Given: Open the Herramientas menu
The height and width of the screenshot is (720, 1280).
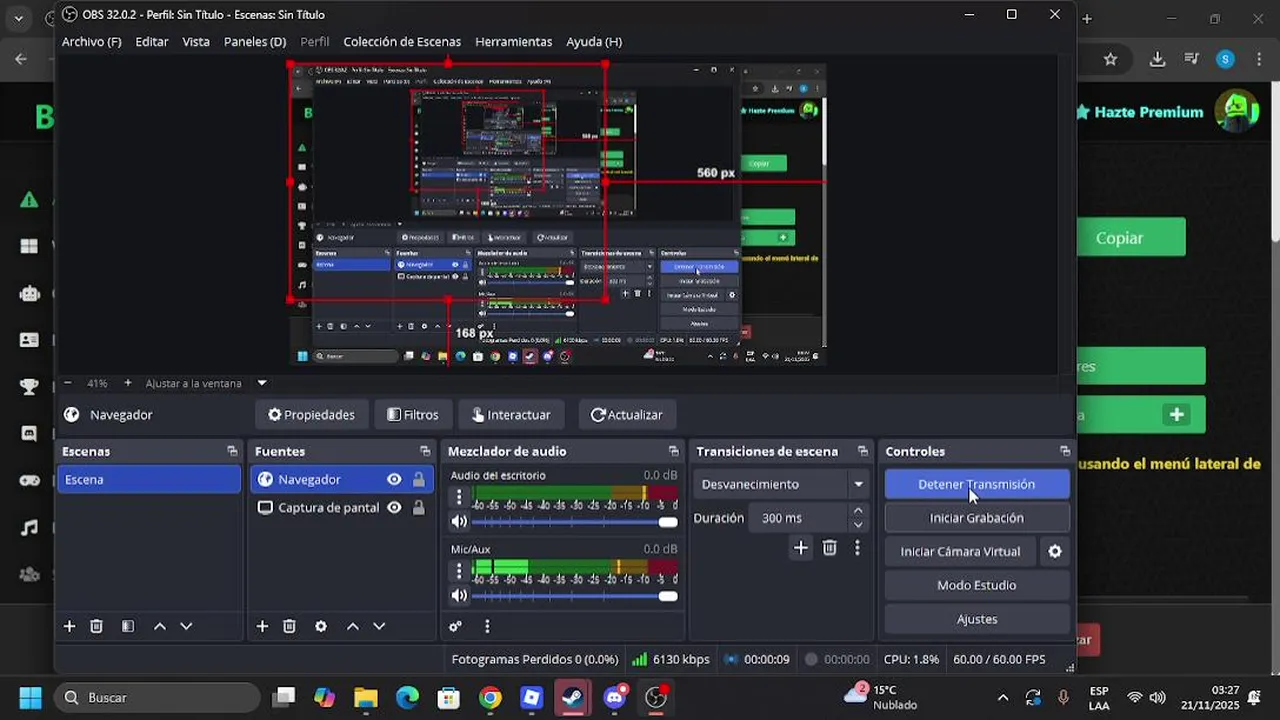Looking at the screenshot, I should click(514, 42).
